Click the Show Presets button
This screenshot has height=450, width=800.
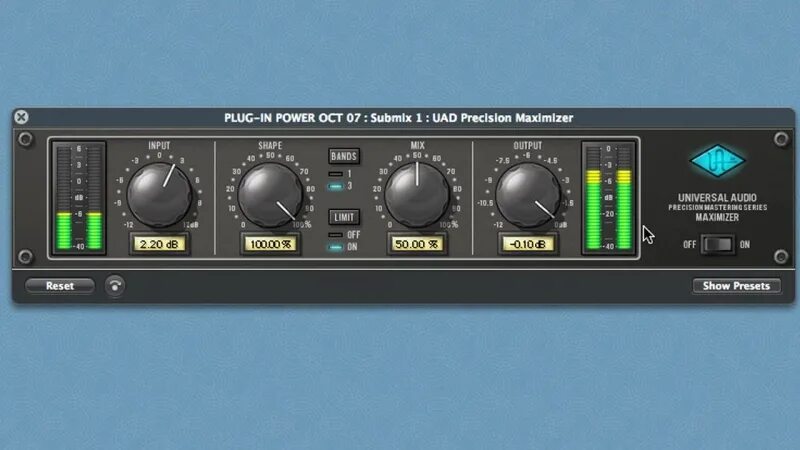click(x=736, y=286)
